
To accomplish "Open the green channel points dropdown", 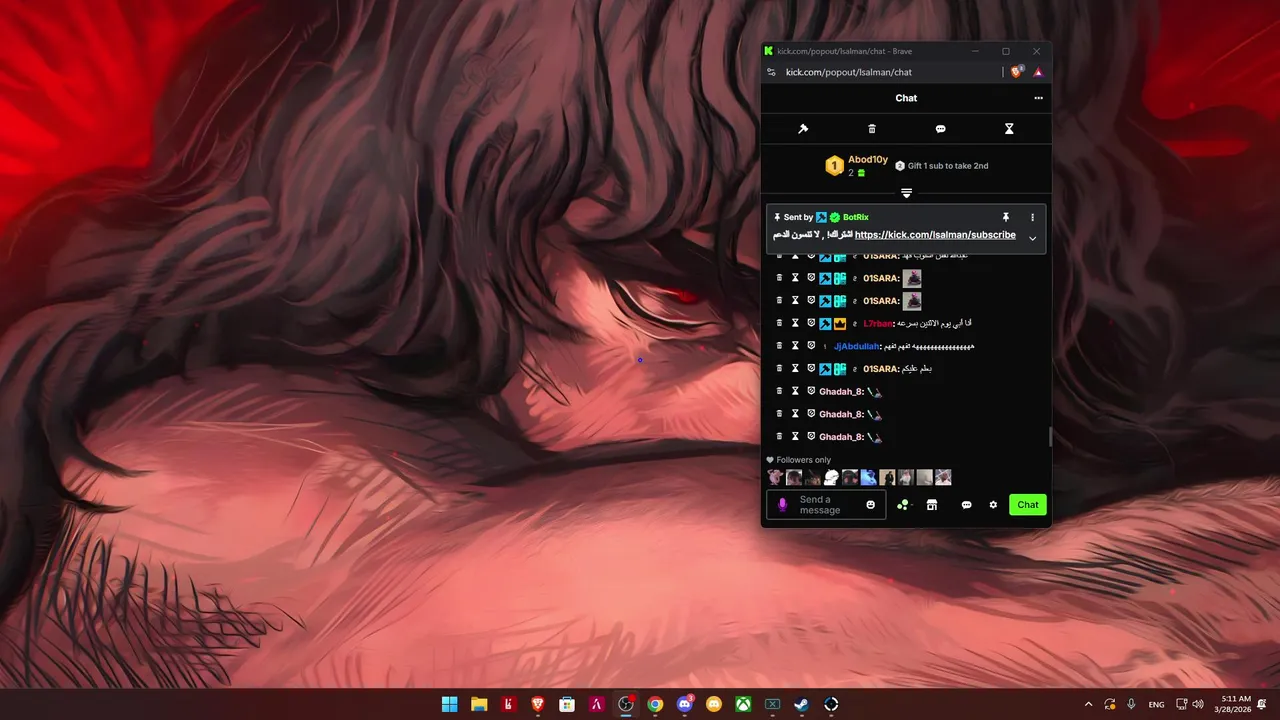I will [904, 505].
